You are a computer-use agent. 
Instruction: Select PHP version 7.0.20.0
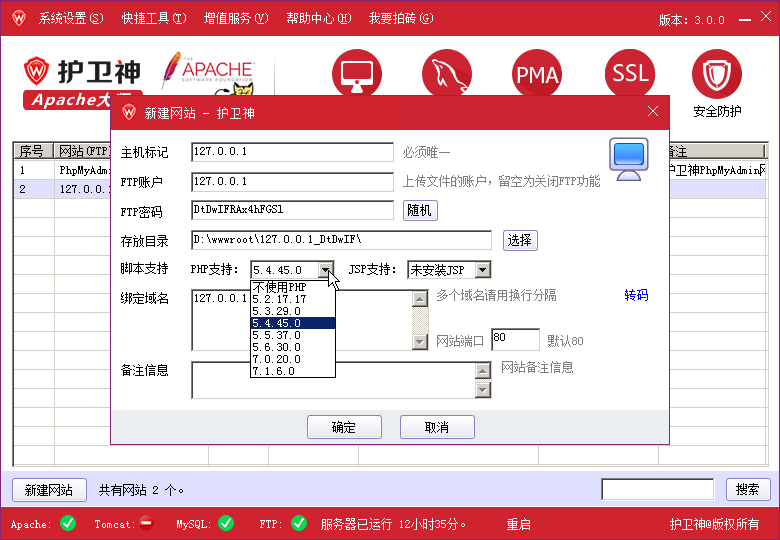293,359
